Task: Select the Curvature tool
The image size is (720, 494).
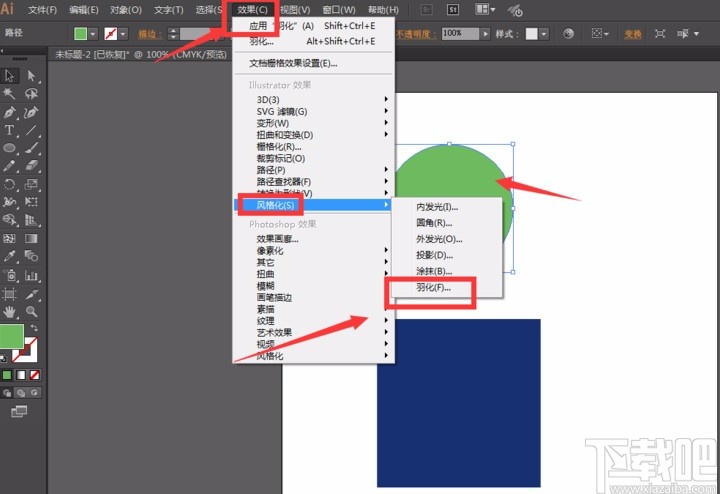Action: [31, 112]
